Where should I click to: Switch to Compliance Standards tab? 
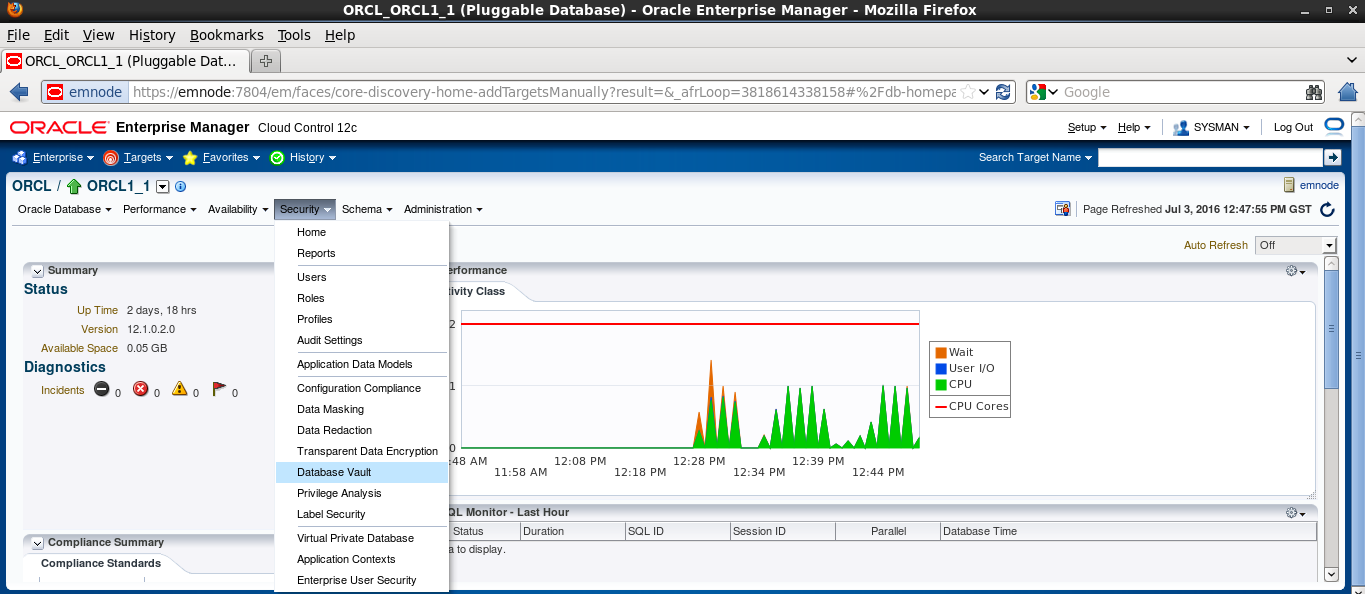coord(101,563)
